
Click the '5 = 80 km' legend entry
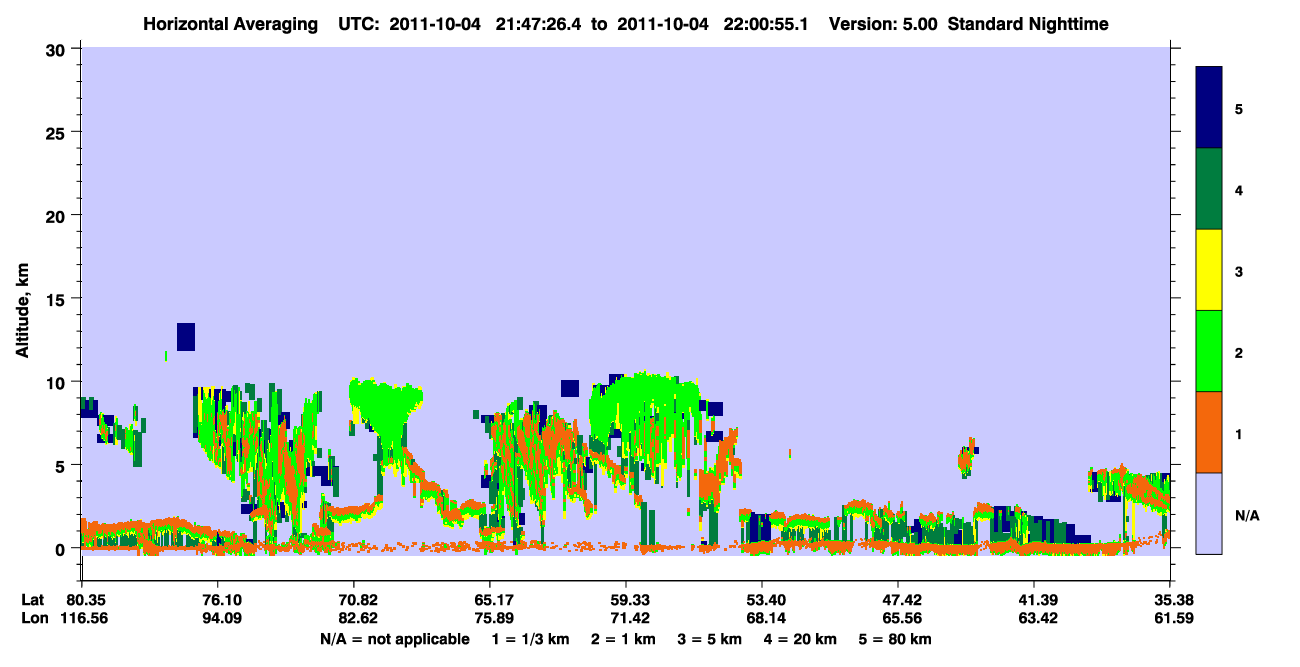pos(895,639)
